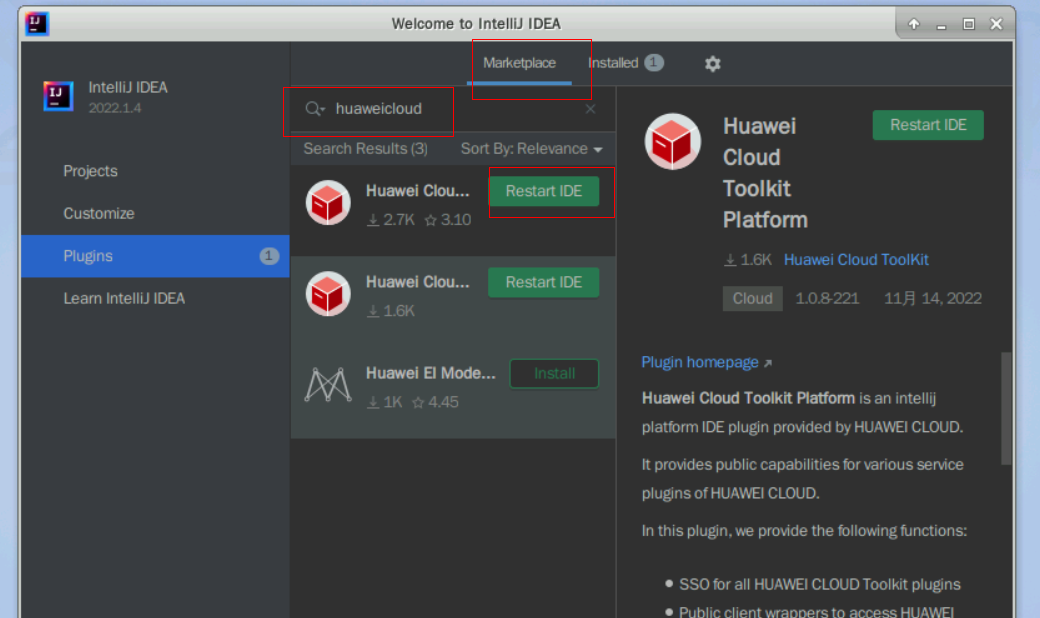The width and height of the screenshot is (1040, 618).
Task: Install the Huawei EI ModelArts plugin
Action: click(x=554, y=373)
